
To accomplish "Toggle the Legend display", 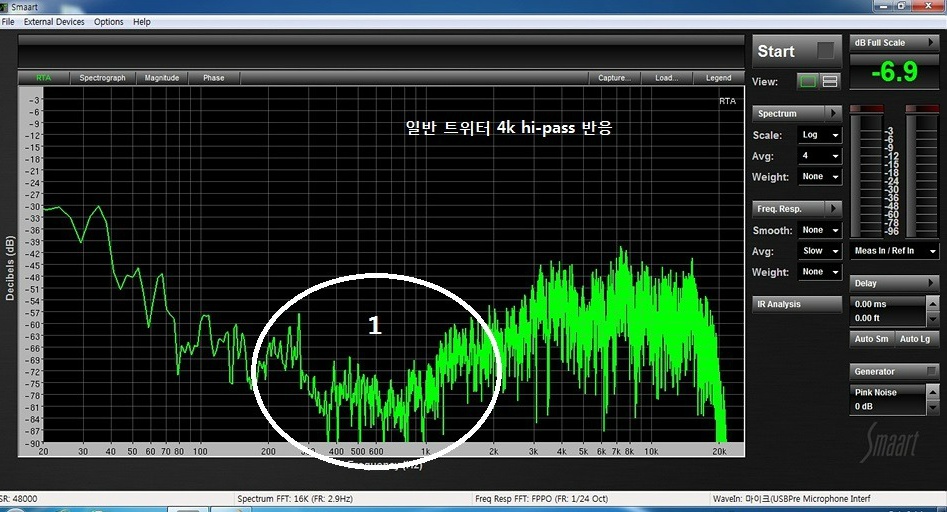I will tap(718, 78).
